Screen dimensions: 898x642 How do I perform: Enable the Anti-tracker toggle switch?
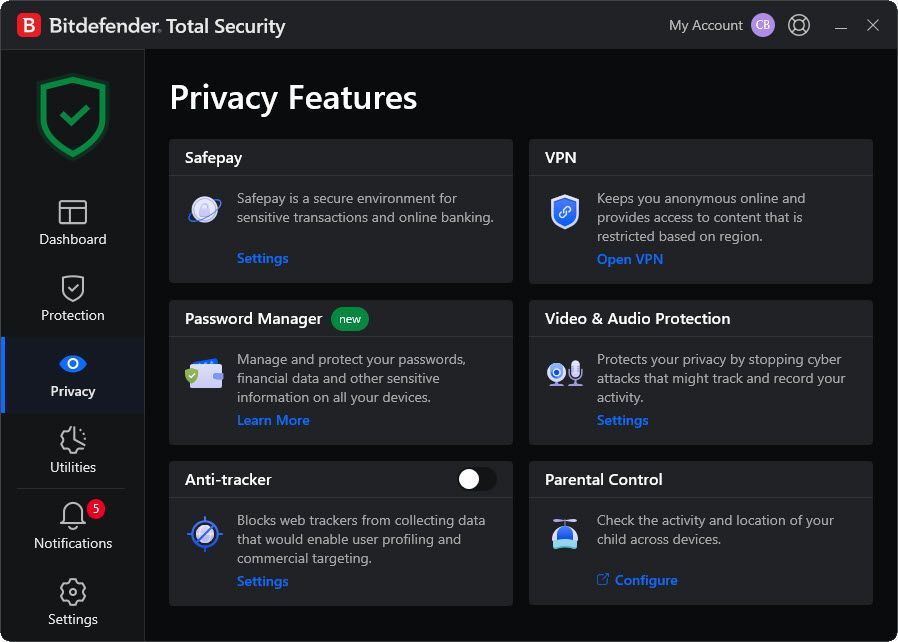click(476, 479)
